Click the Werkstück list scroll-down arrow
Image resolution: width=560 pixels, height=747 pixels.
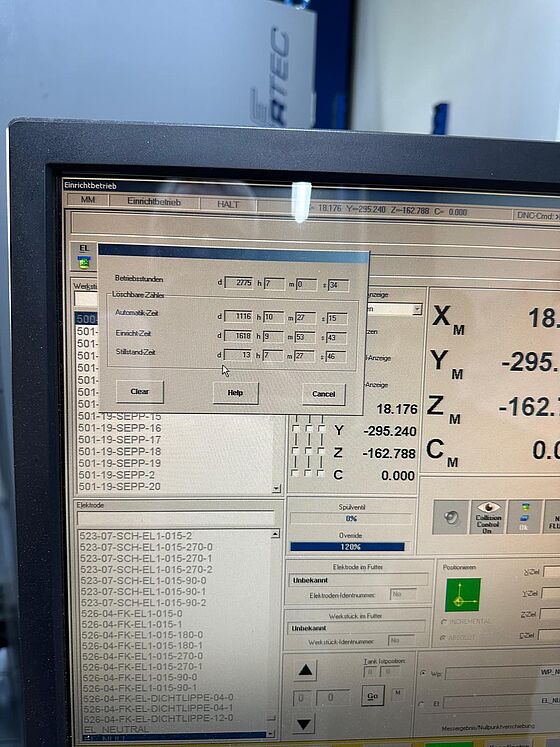(x=276, y=488)
